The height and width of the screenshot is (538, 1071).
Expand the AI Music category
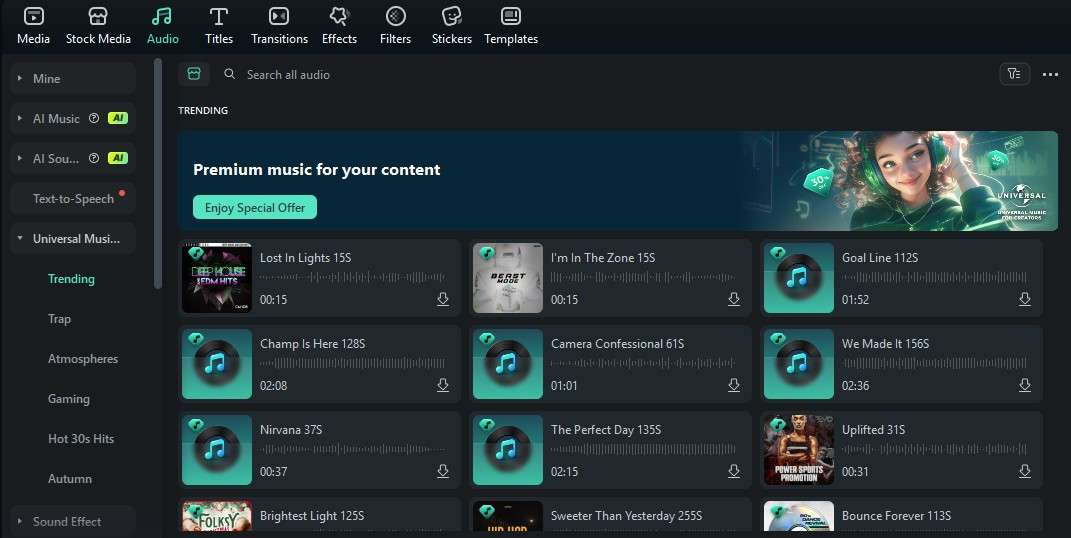coord(20,118)
